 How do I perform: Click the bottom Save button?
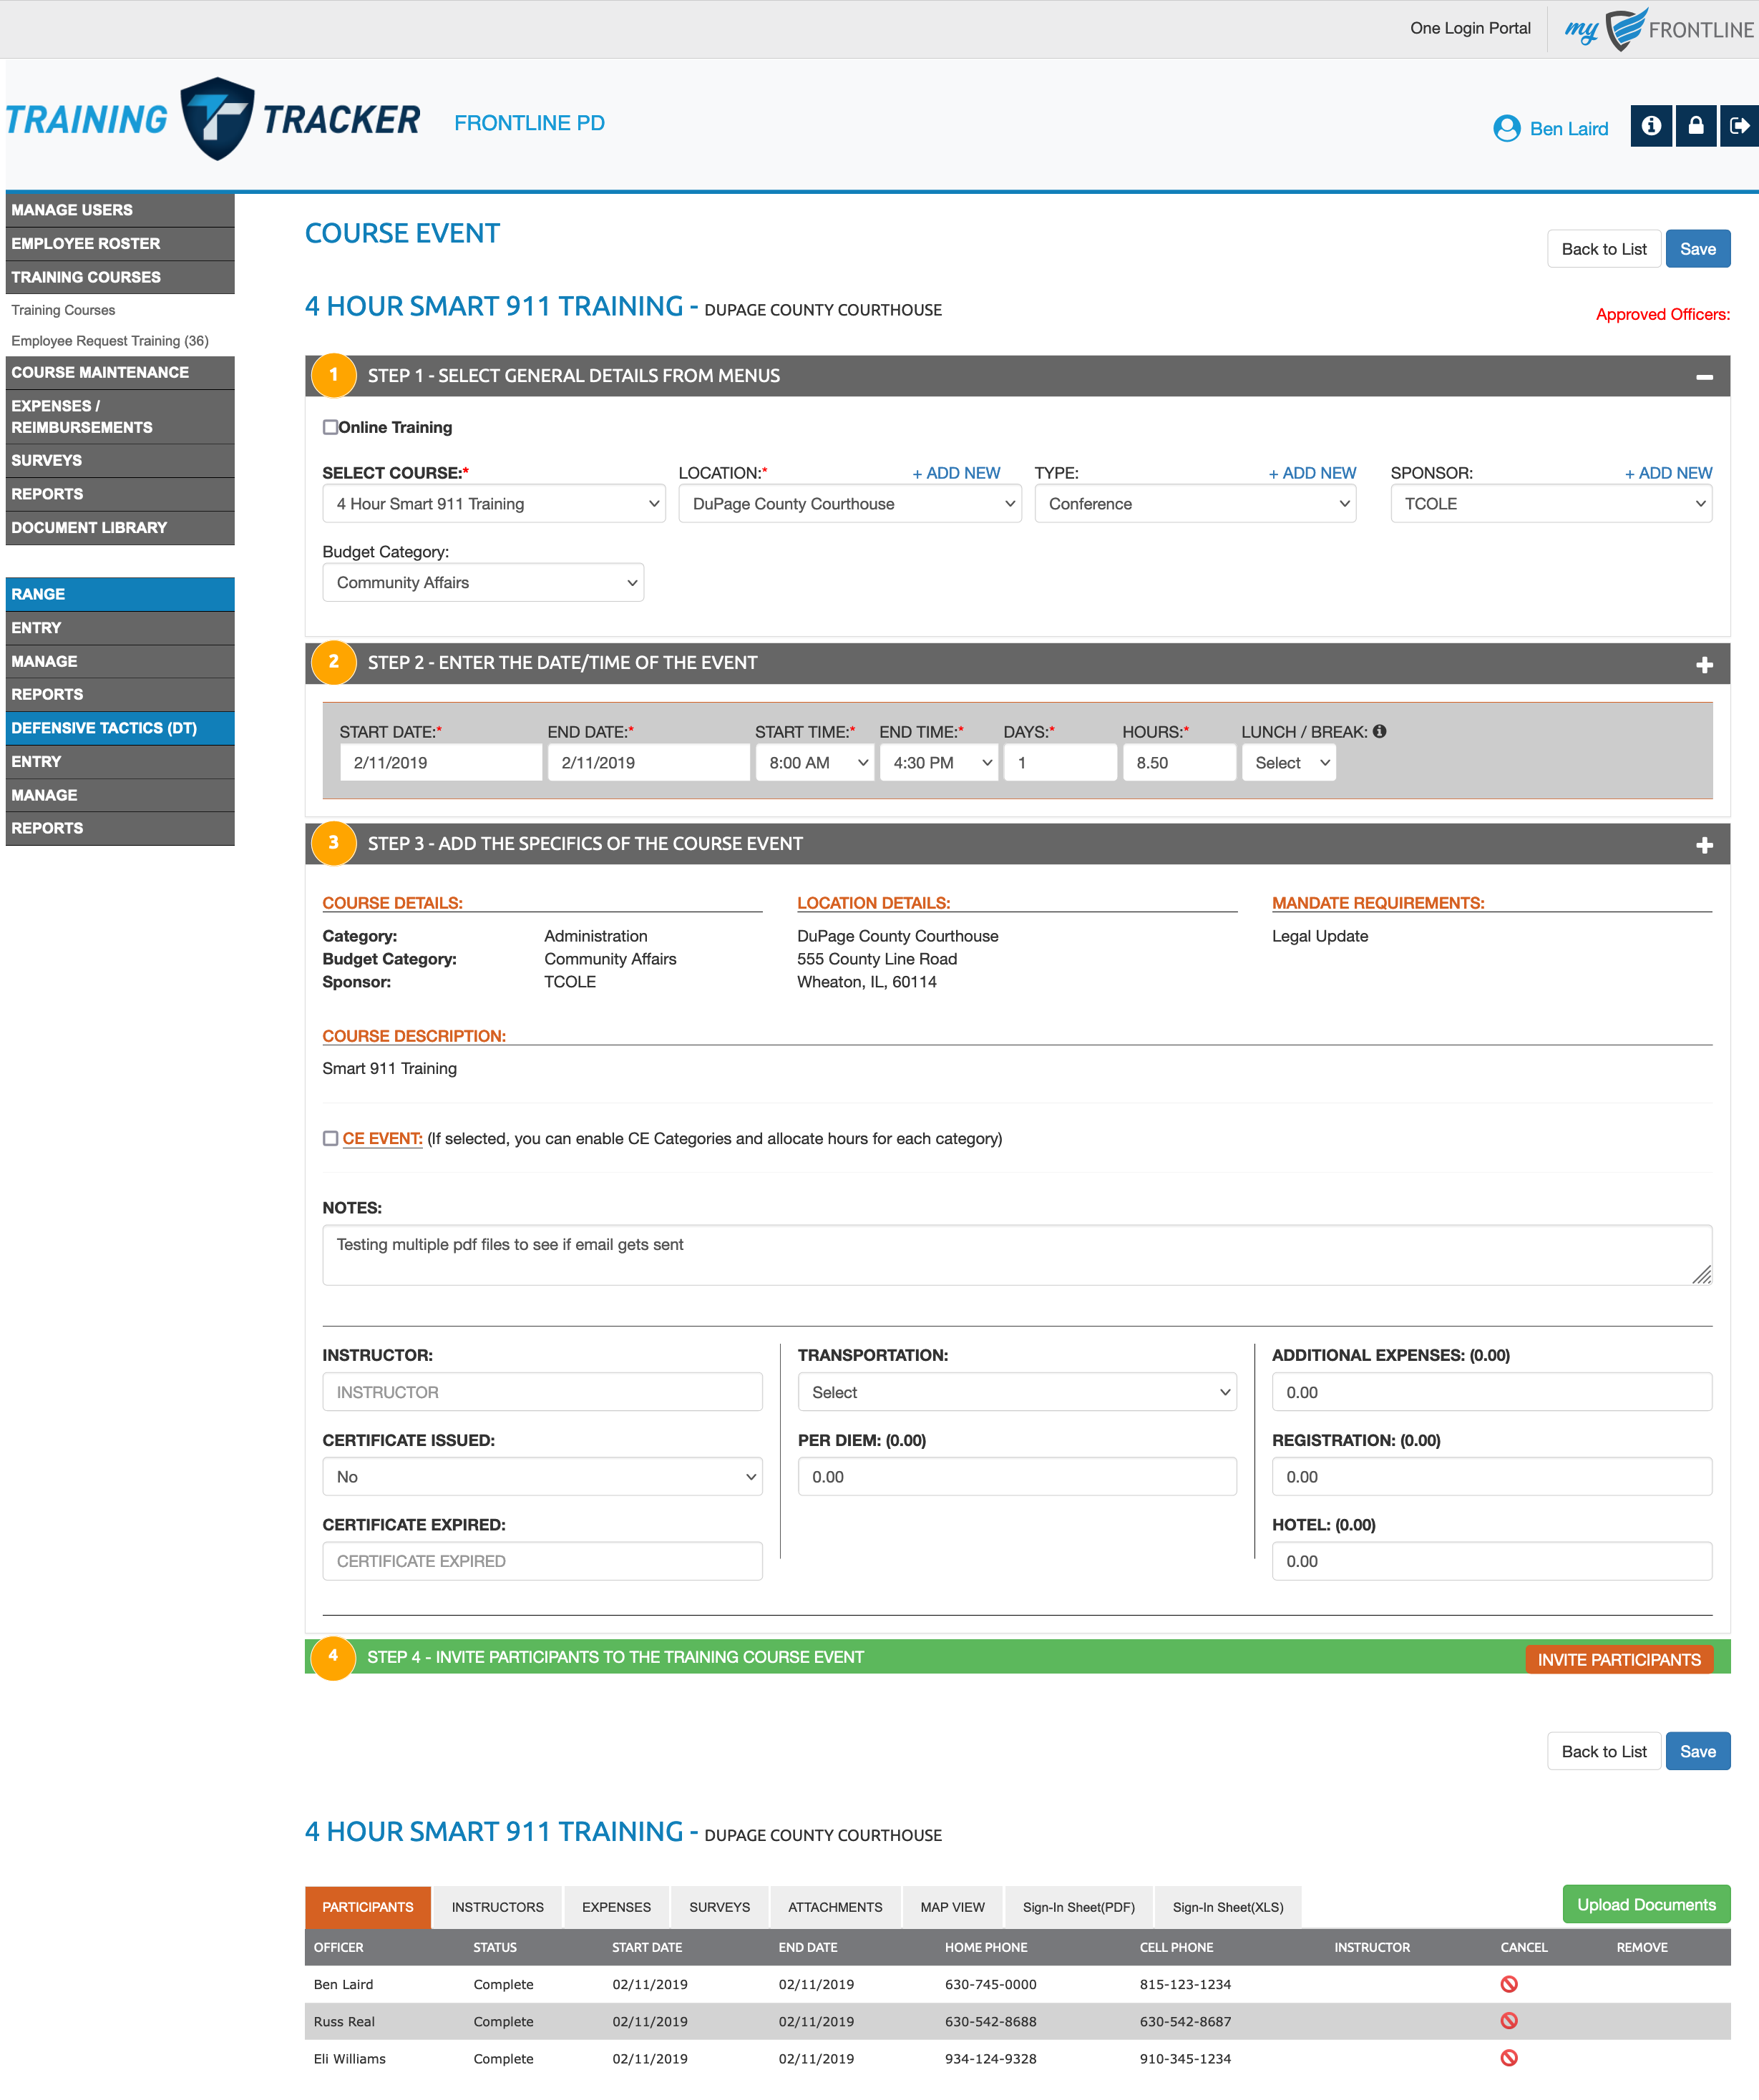click(1697, 1751)
